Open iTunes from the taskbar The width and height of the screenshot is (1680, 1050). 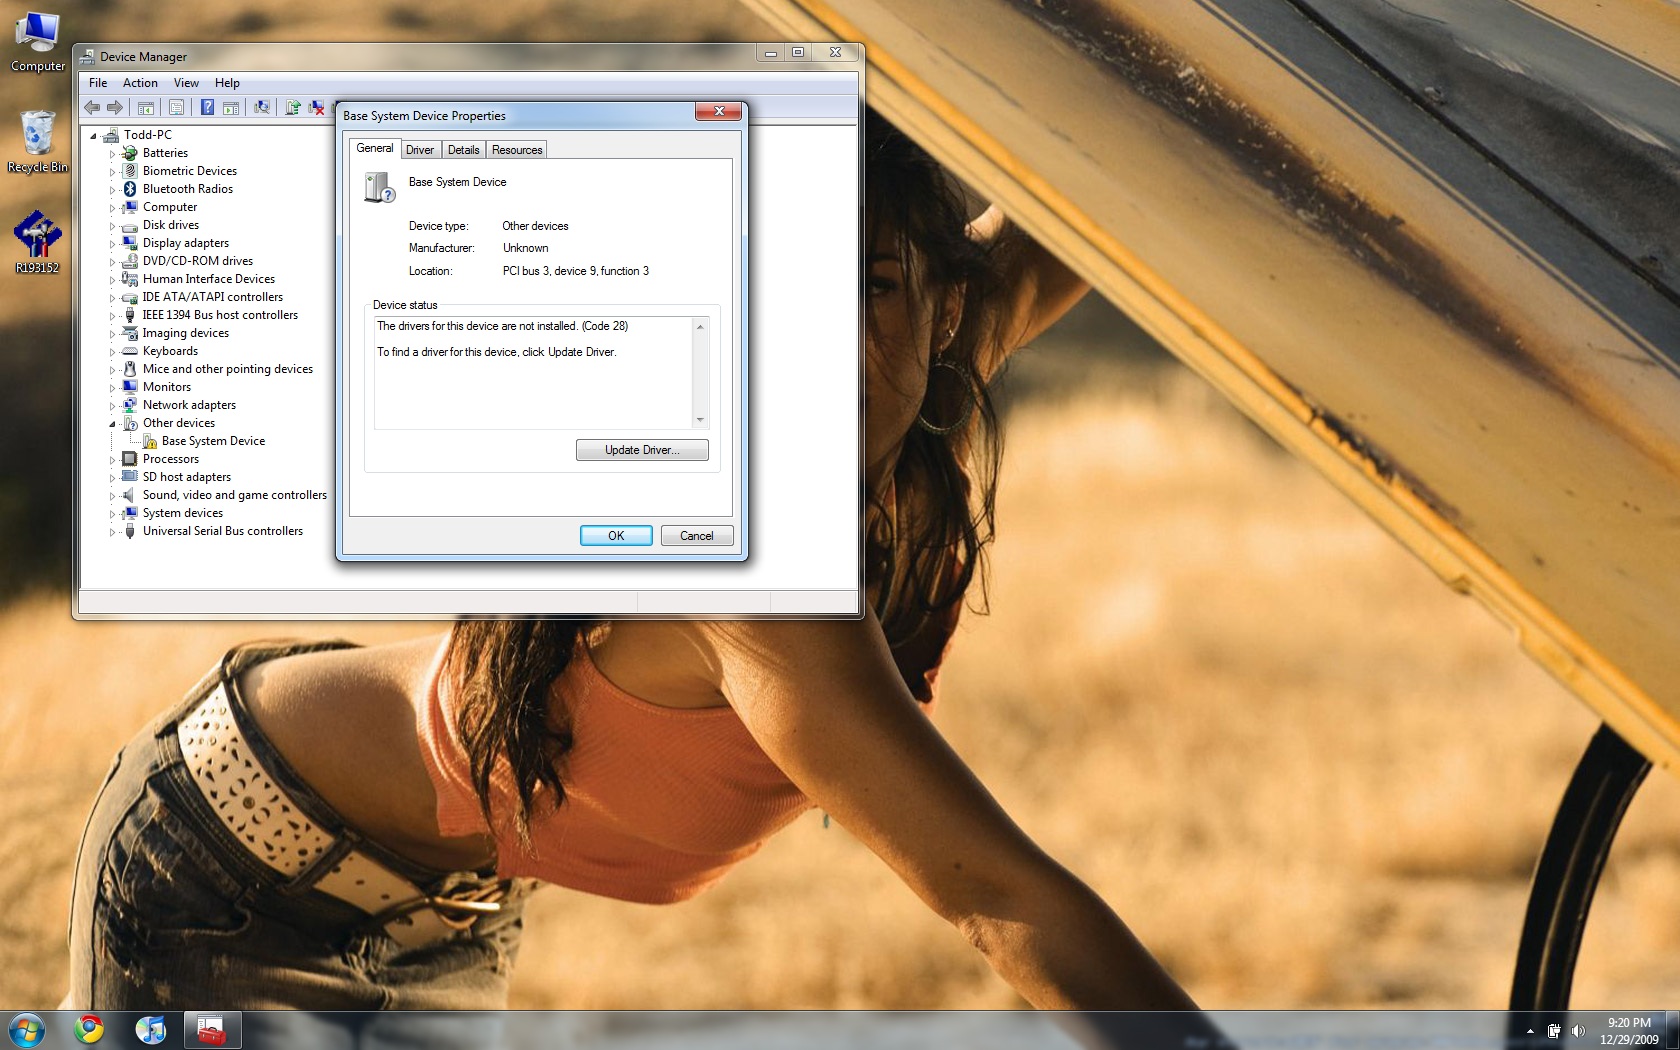click(x=151, y=1029)
